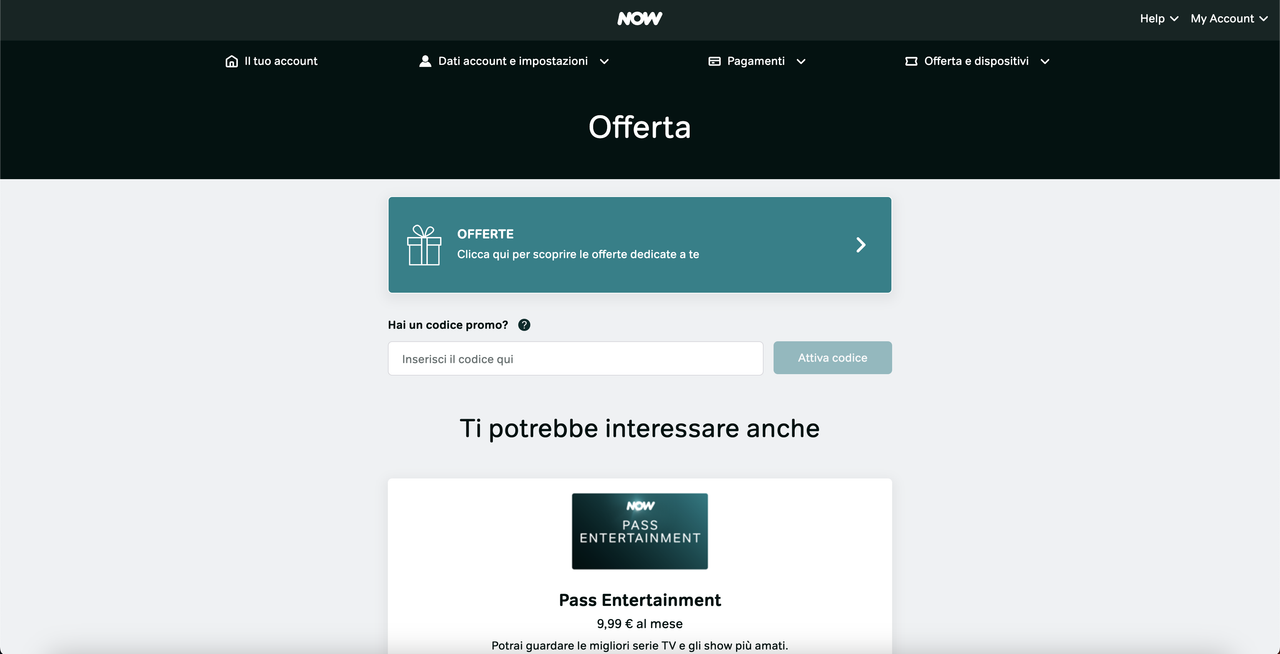This screenshot has height=654, width=1280.
Task: Click the Attiva codice button
Action: click(832, 358)
